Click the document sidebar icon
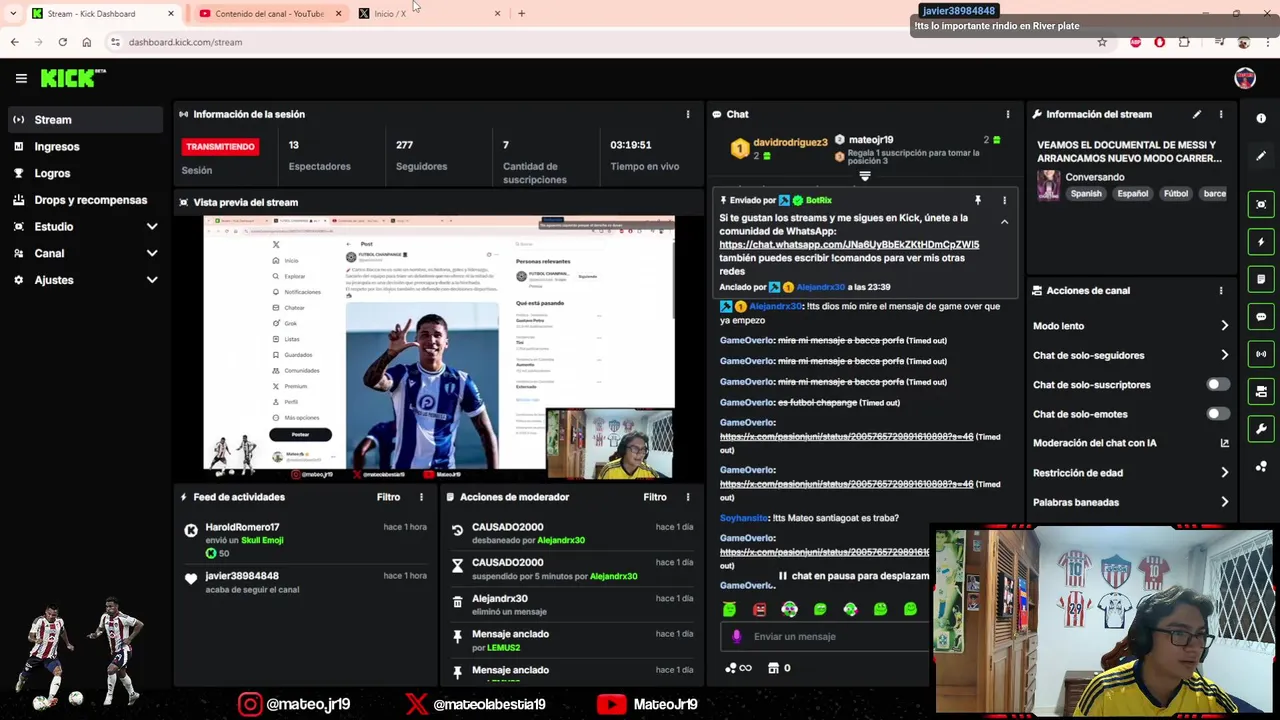The width and height of the screenshot is (1280, 720). click(1261, 279)
